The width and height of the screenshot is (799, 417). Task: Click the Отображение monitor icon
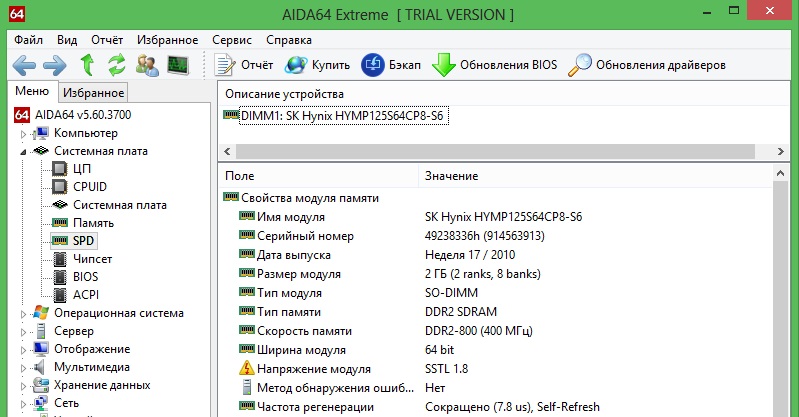41,349
